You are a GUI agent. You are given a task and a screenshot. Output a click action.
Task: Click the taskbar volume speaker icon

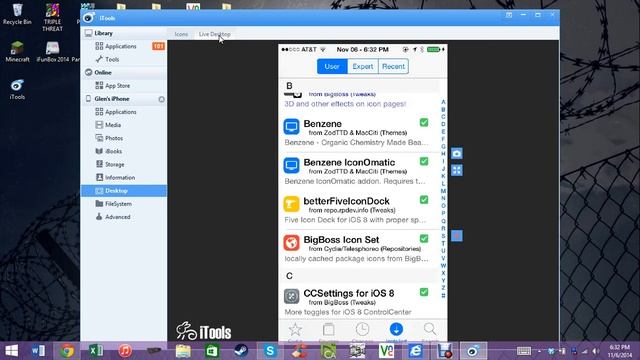click(596, 351)
